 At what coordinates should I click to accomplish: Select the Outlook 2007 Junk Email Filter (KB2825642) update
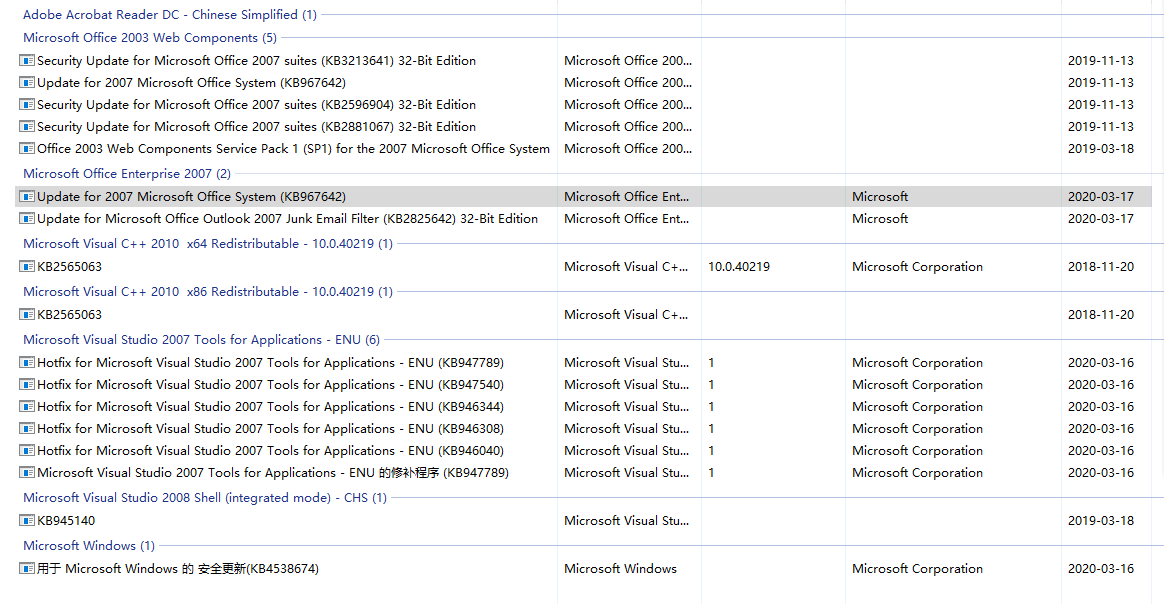[x=287, y=219]
